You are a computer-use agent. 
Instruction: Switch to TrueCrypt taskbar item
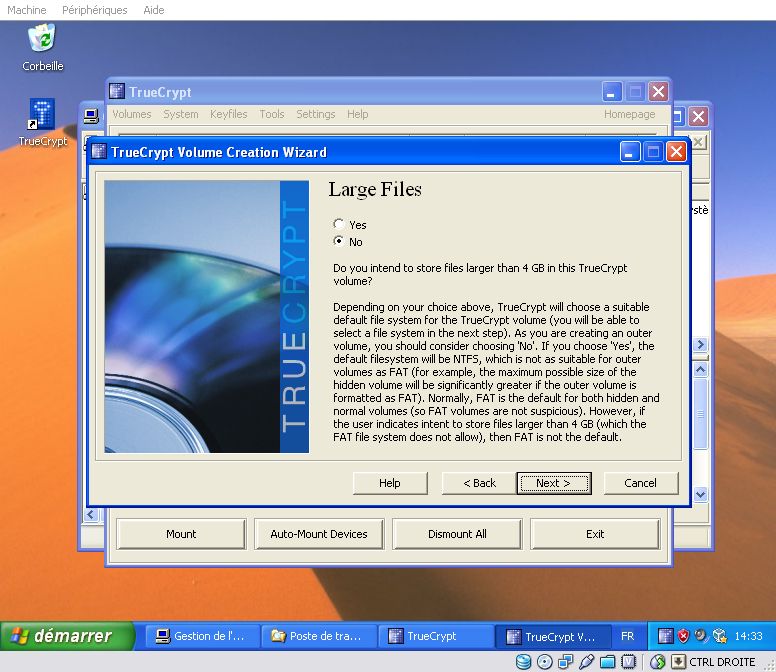pos(436,636)
